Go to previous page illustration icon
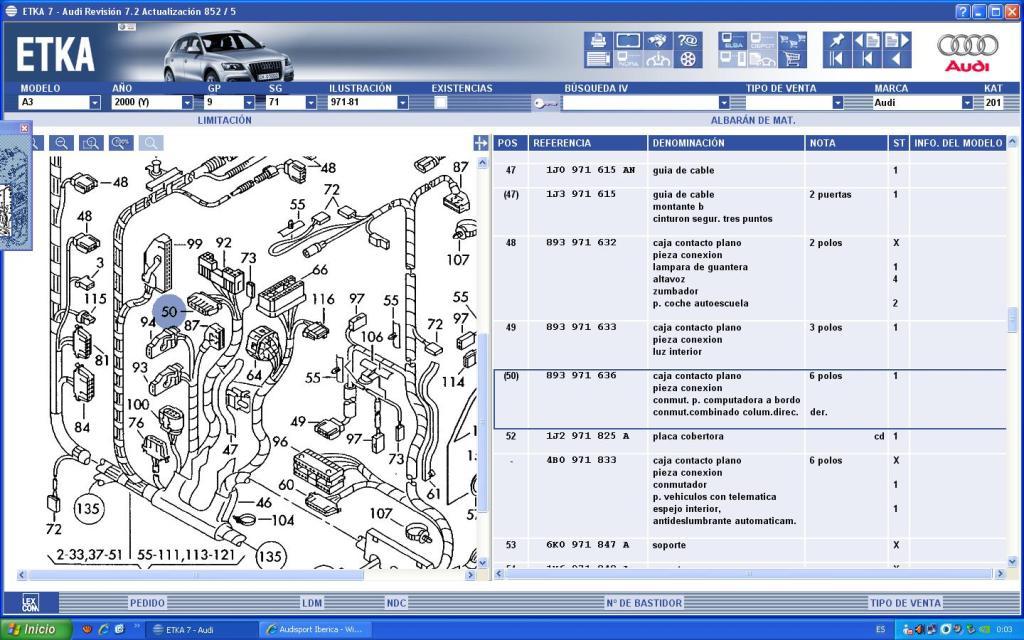 click(x=867, y=40)
